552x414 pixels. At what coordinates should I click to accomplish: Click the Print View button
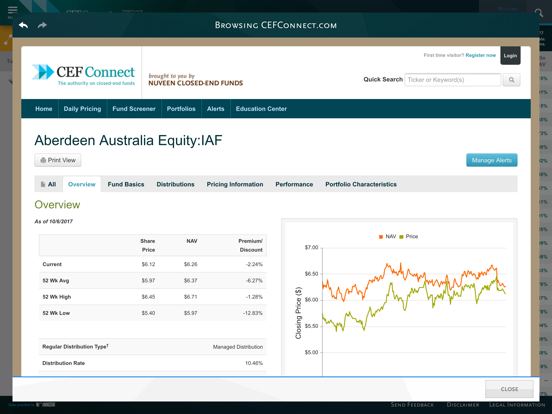[x=58, y=160]
